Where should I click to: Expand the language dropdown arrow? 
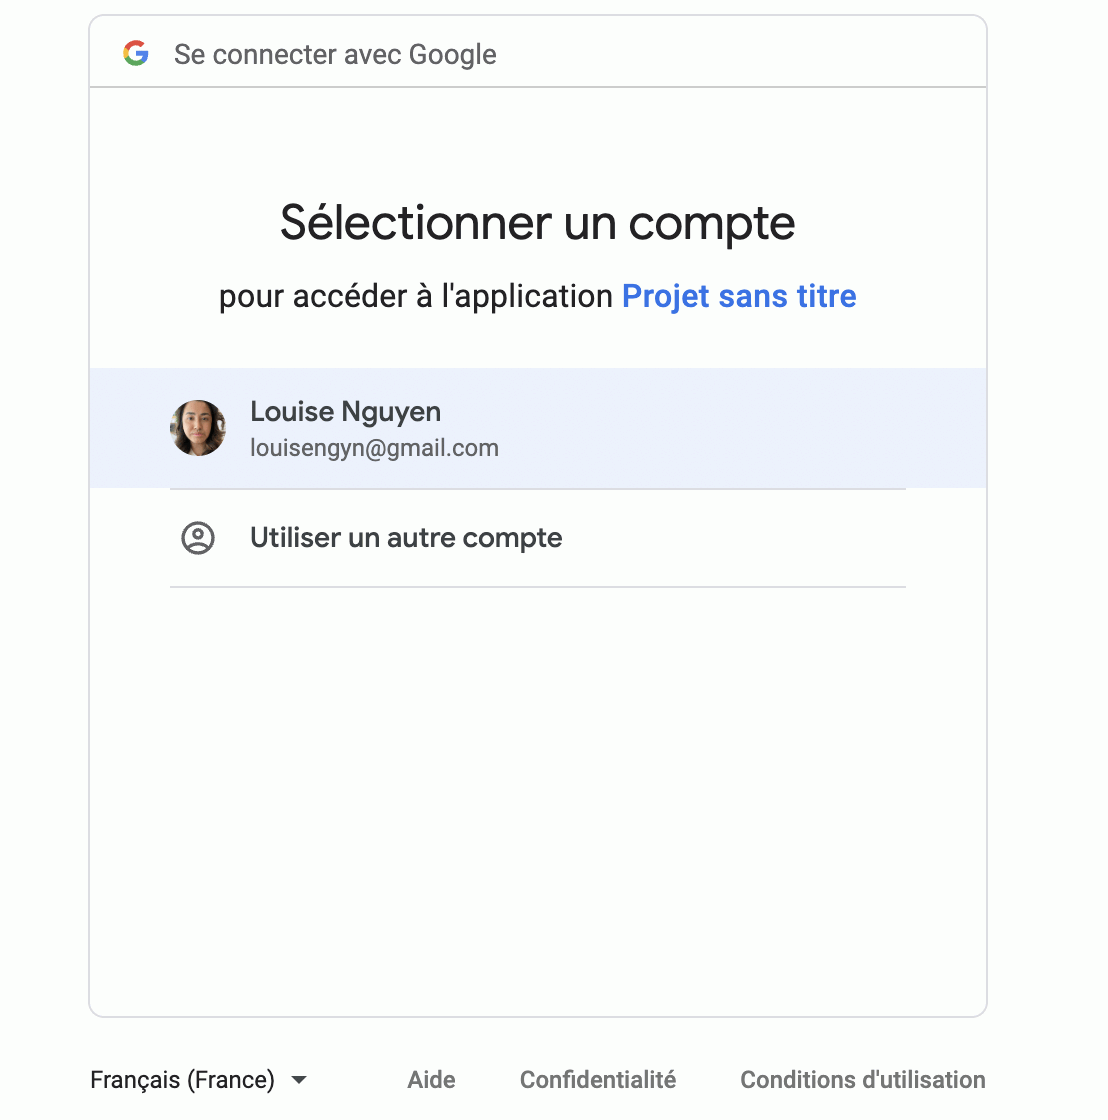[x=298, y=1080]
